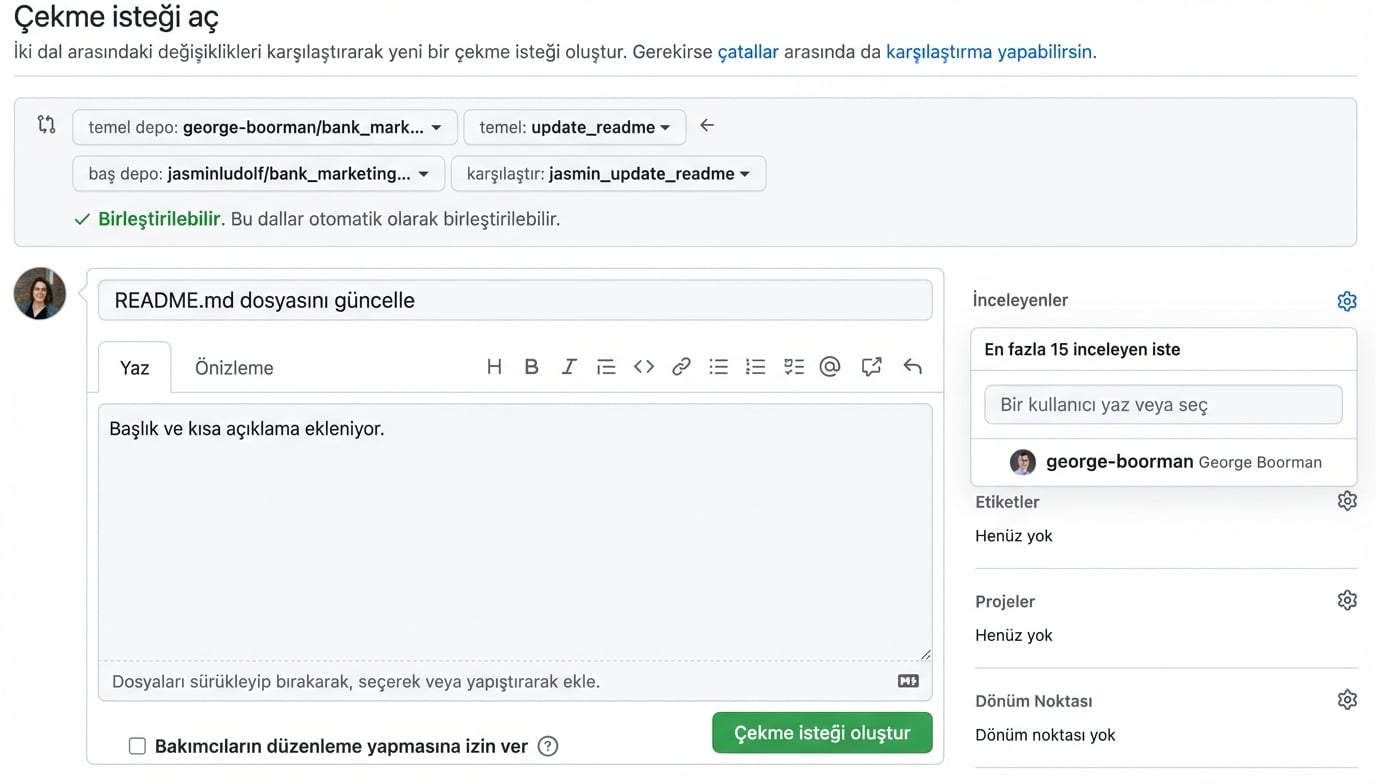
Task: Open the 'temel: update_readme' branch dropdown
Action: [574, 126]
